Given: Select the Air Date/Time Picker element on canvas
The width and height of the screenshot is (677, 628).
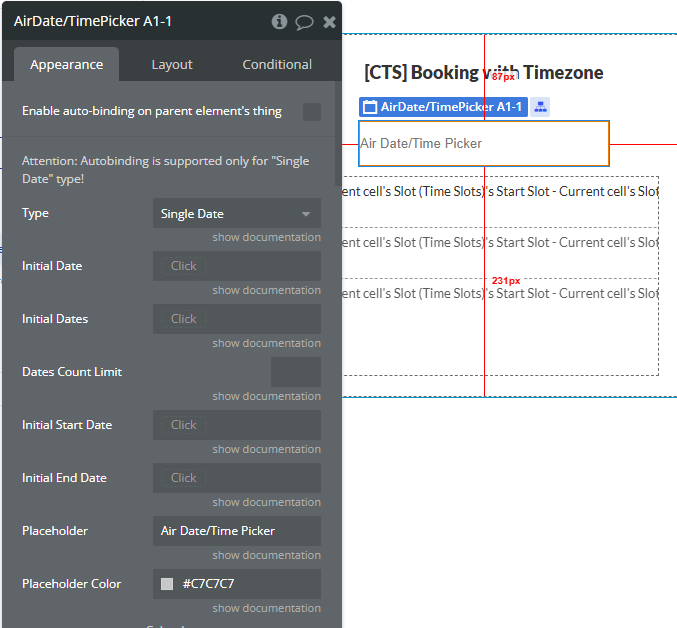Looking at the screenshot, I should point(483,143).
